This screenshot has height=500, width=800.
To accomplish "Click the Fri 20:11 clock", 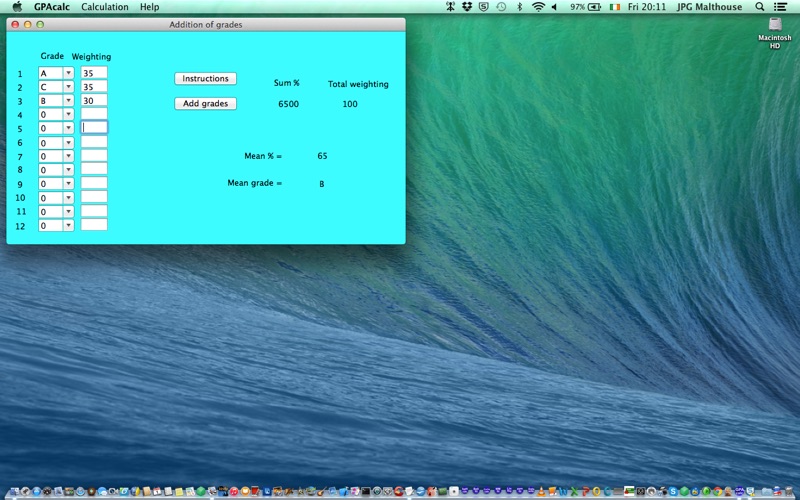I will pyautogui.click(x=647, y=7).
